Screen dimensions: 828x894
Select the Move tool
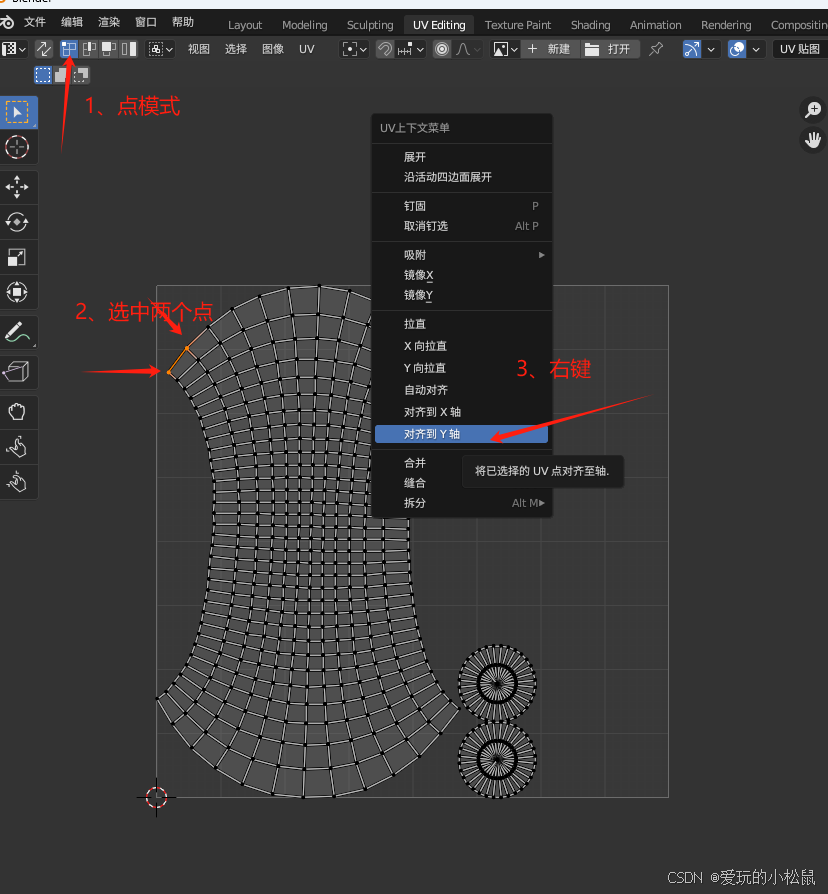18,187
